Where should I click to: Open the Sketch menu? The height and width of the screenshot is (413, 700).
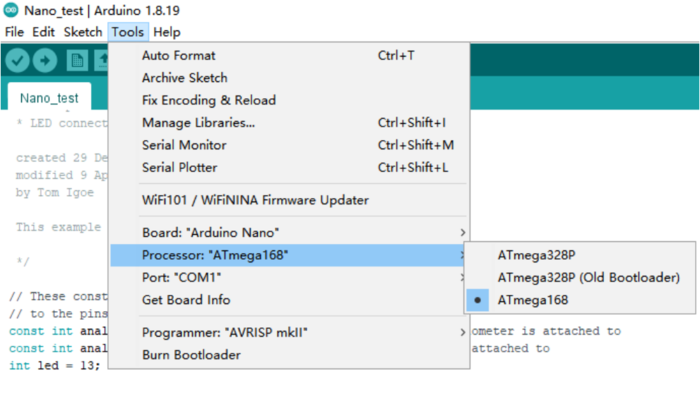83,32
